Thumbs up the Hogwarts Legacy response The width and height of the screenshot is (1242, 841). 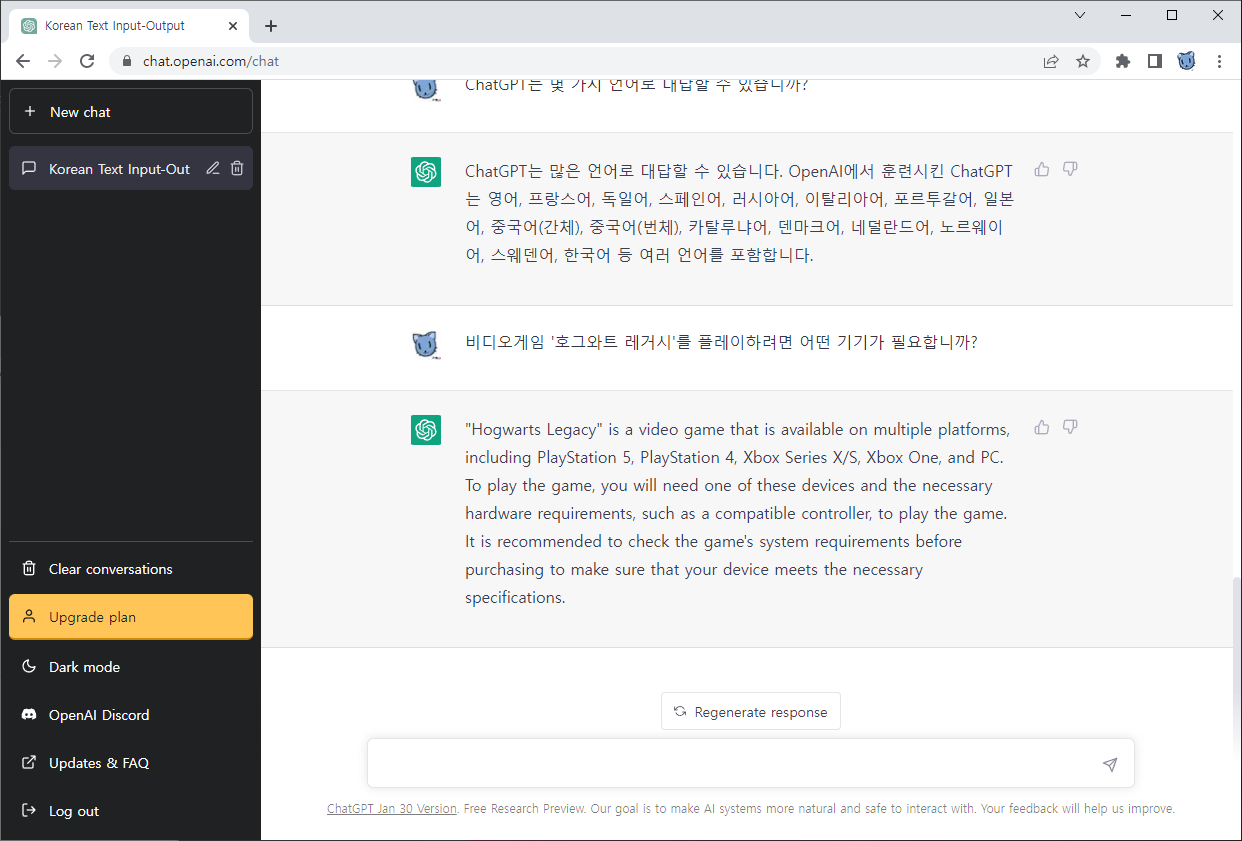coord(1042,427)
